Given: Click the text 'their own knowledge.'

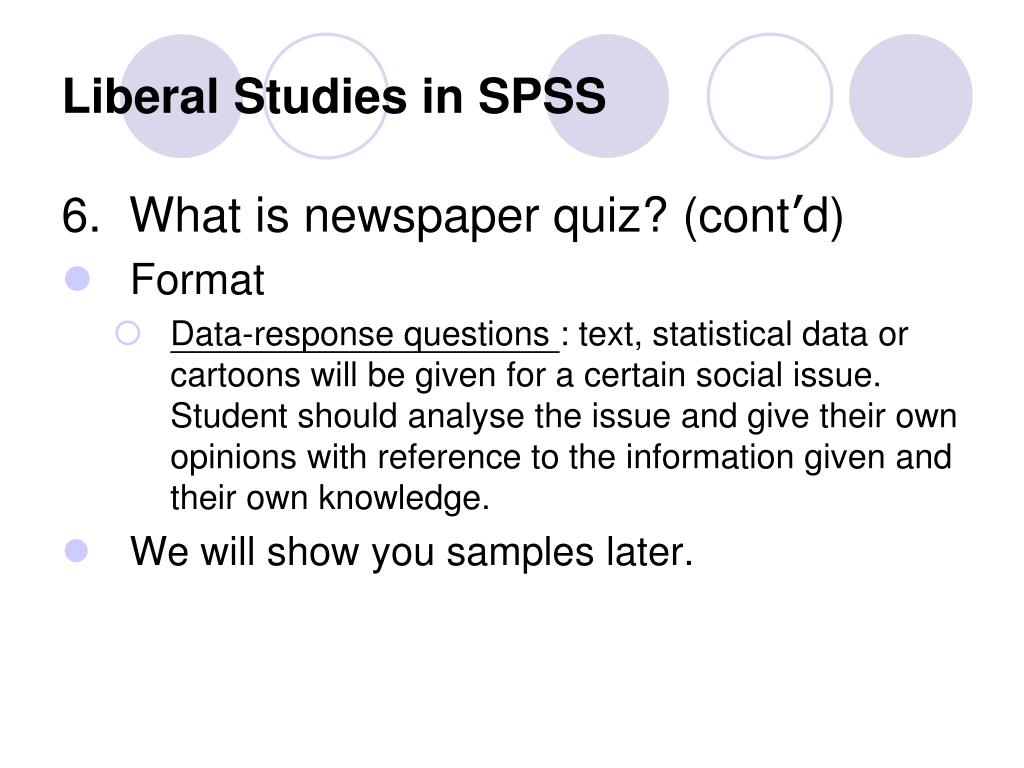Looking at the screenshot, I should (x=330, y=498).
